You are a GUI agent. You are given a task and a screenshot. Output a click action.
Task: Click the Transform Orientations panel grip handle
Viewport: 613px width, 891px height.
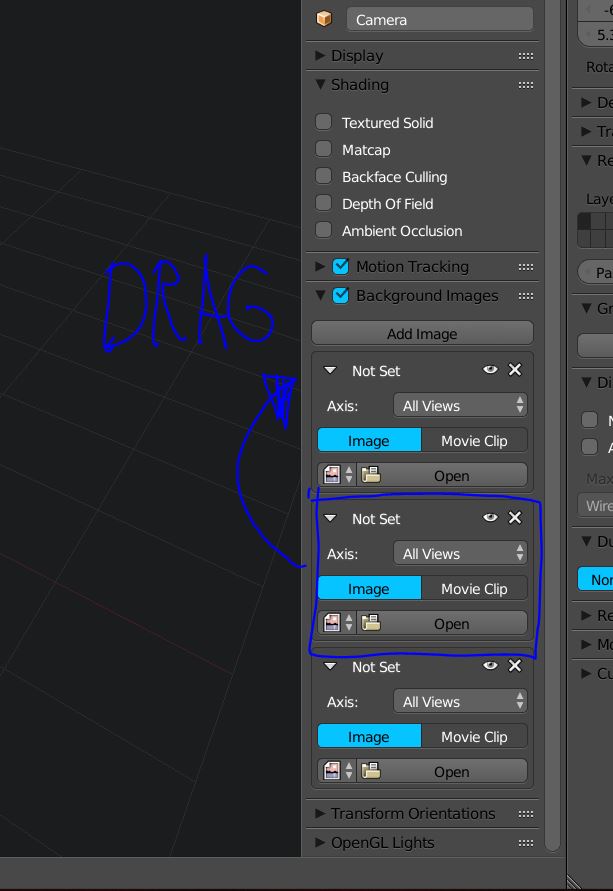pyautogui.click(x=526, y=814)
